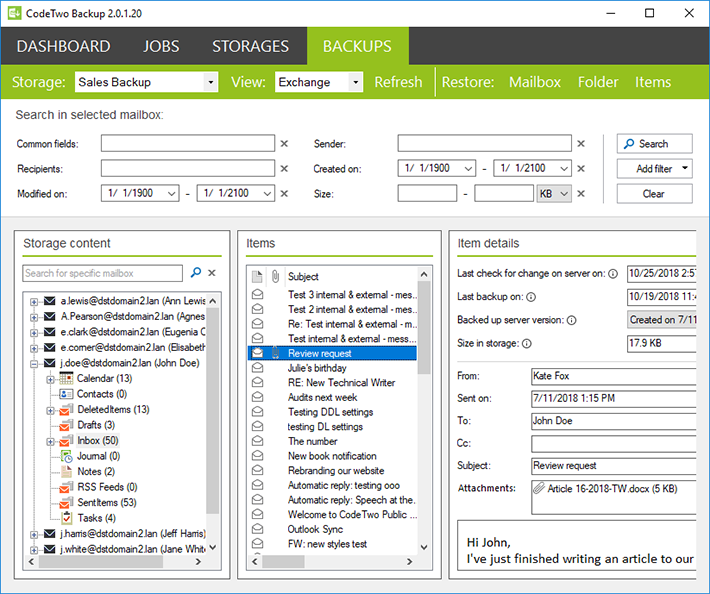Viewport: 710px width, 594px height.
Task: Click Restore Mailbox
Action: pyautogui.click(x=535, y=82)
